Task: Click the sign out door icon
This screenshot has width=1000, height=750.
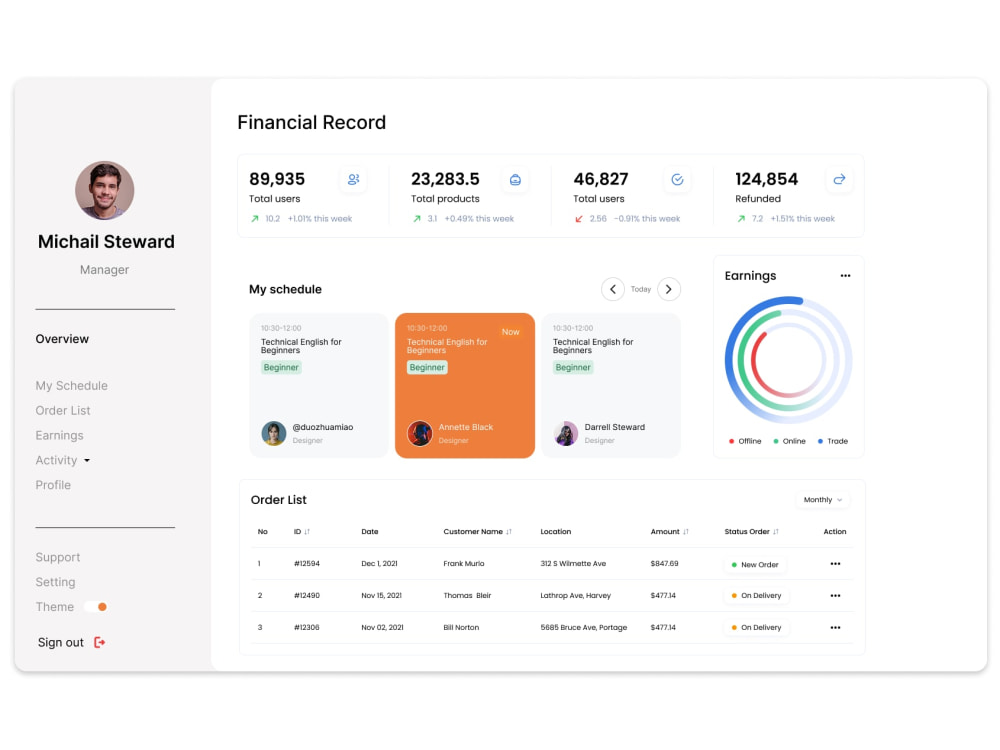Action: tap(99, 642)
